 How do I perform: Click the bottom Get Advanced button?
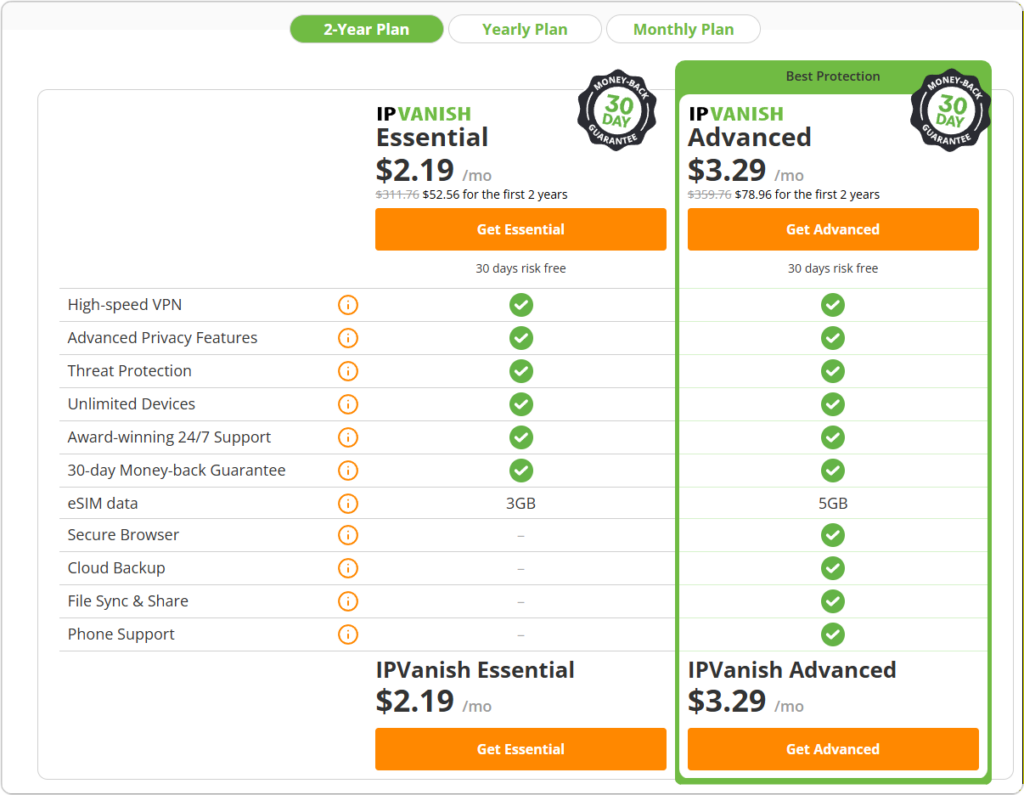coord(833,749)
